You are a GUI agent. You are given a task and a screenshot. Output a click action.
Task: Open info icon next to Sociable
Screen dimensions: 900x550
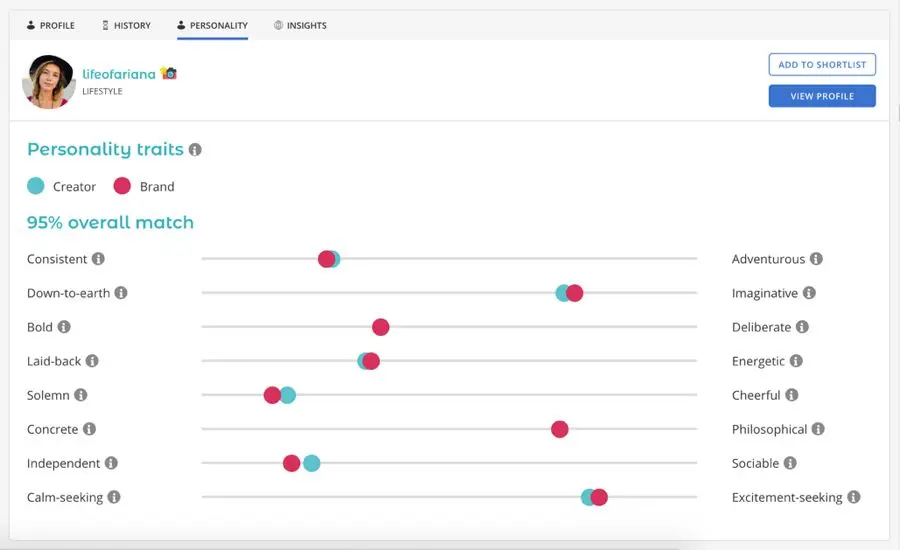tap(790, 463)
